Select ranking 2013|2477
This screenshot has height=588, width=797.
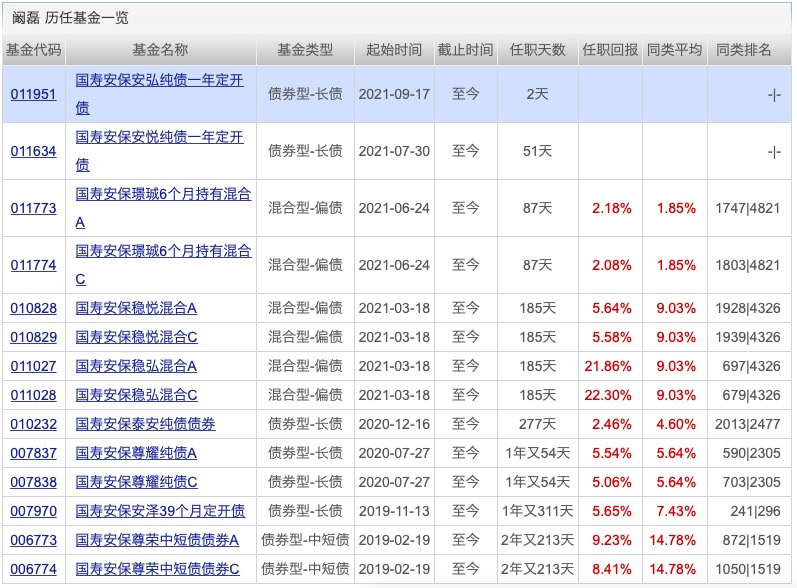747,424
